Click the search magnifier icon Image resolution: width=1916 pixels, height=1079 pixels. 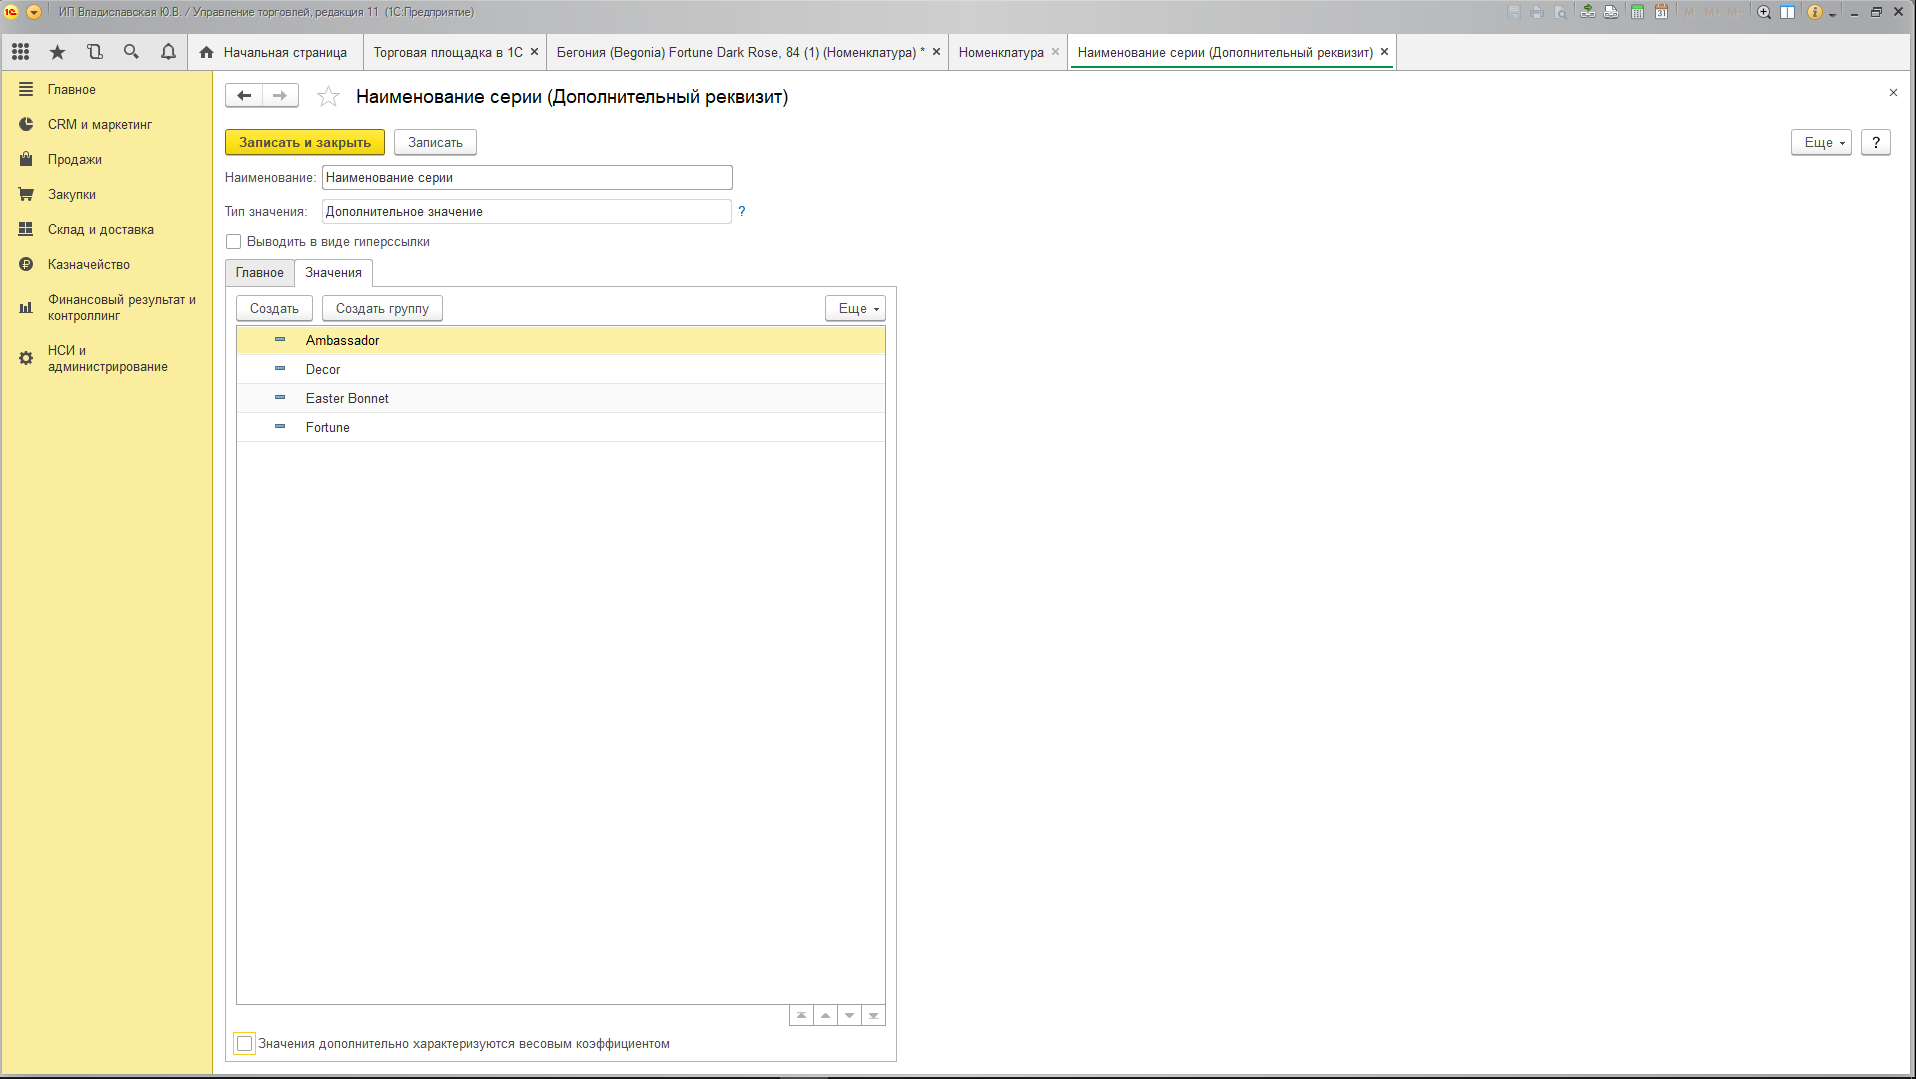(x=131, y=52)
